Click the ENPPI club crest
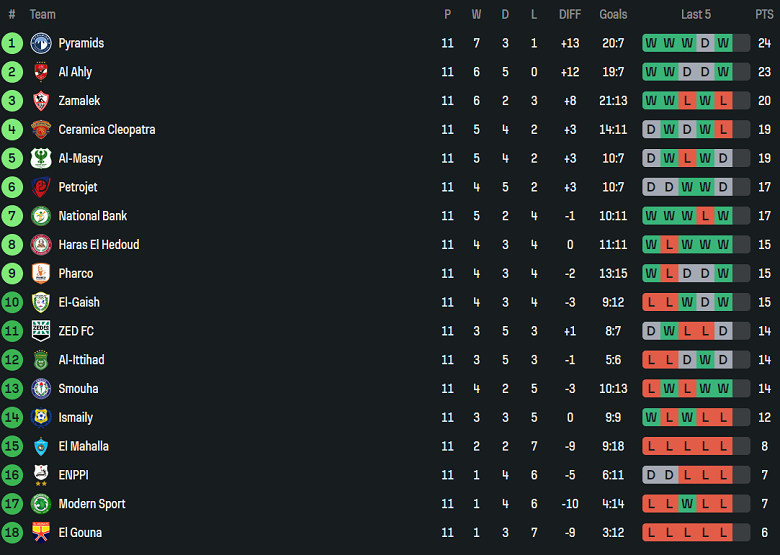Image resolution: width=780 pixels, height=555 pixels. [41, 475]
